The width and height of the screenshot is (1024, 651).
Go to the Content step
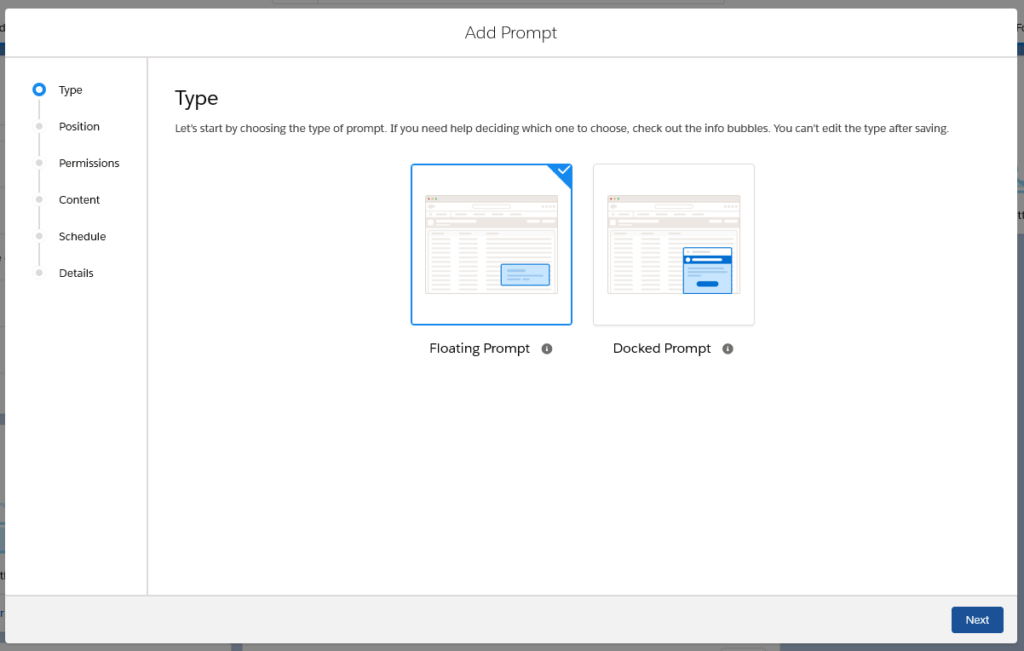click(x=79, y=200)
